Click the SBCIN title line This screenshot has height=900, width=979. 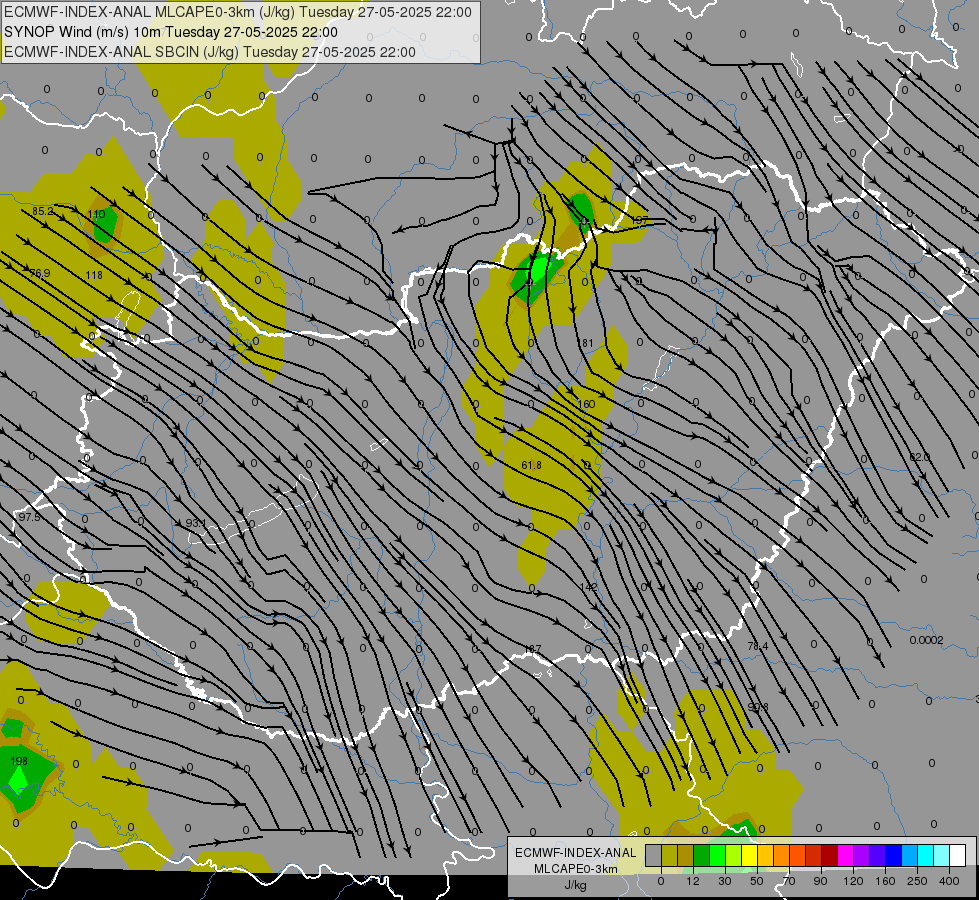(210, 52)
